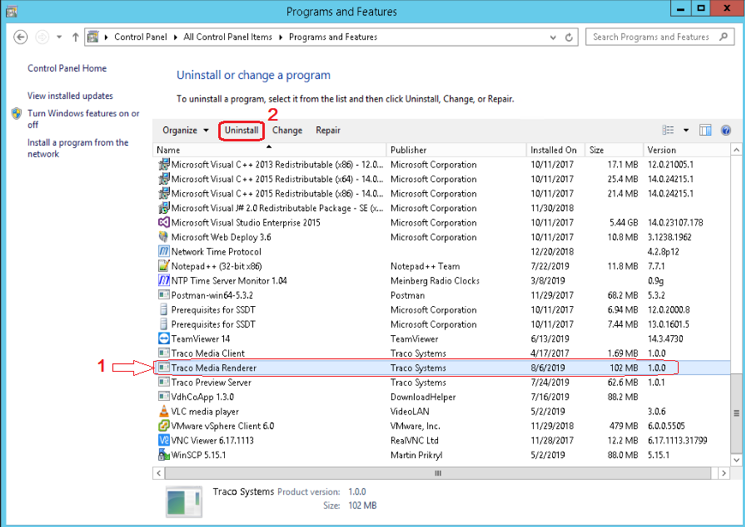
Task: Open help with the question mark icon
Action: pos(726,131)
